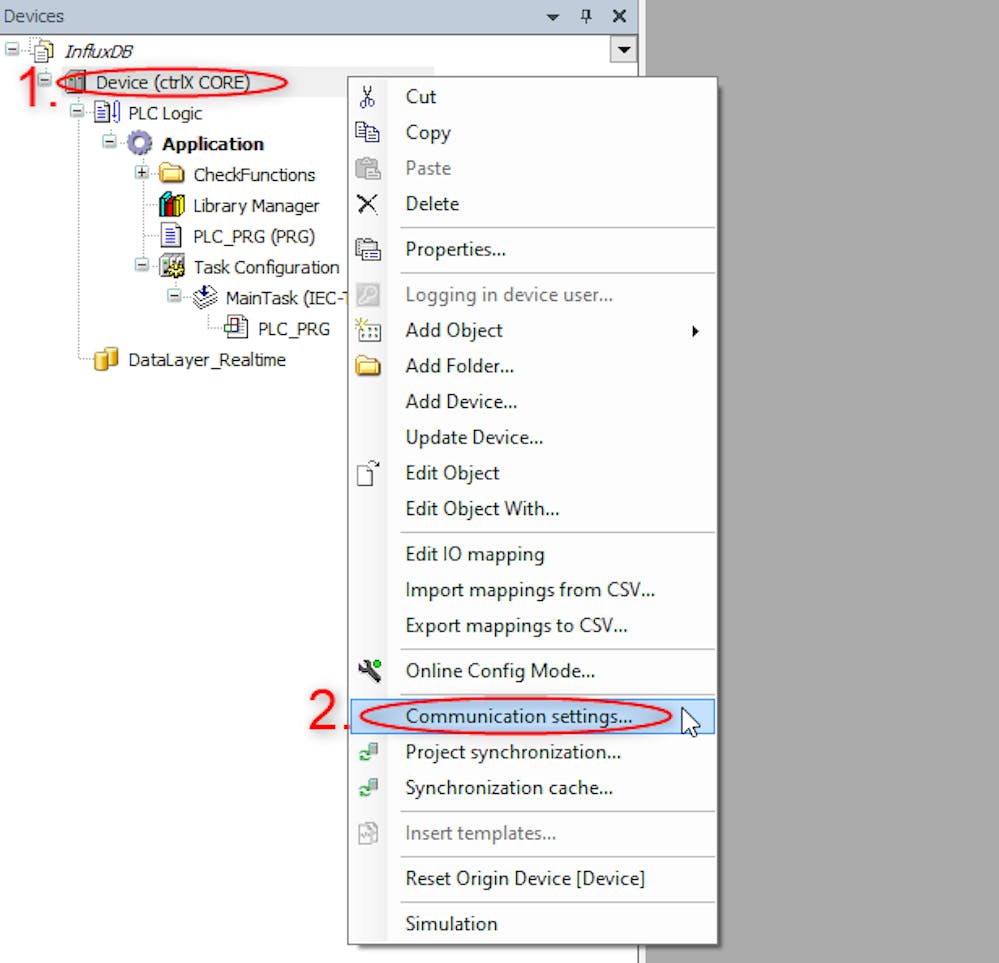This screenshot has height=963, width=999.
Task: Click the Library Manager books icon
Action: [171, 205]
